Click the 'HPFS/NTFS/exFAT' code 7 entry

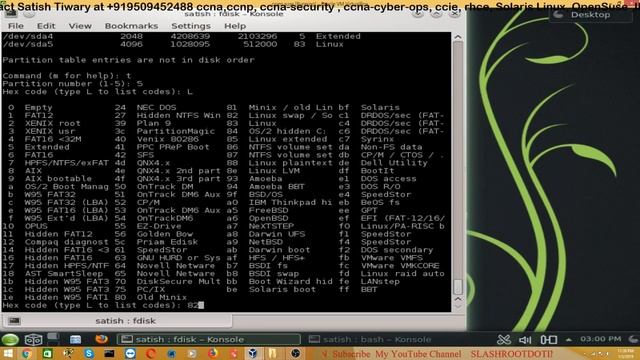pyautogui.click(x=58, y=163)
